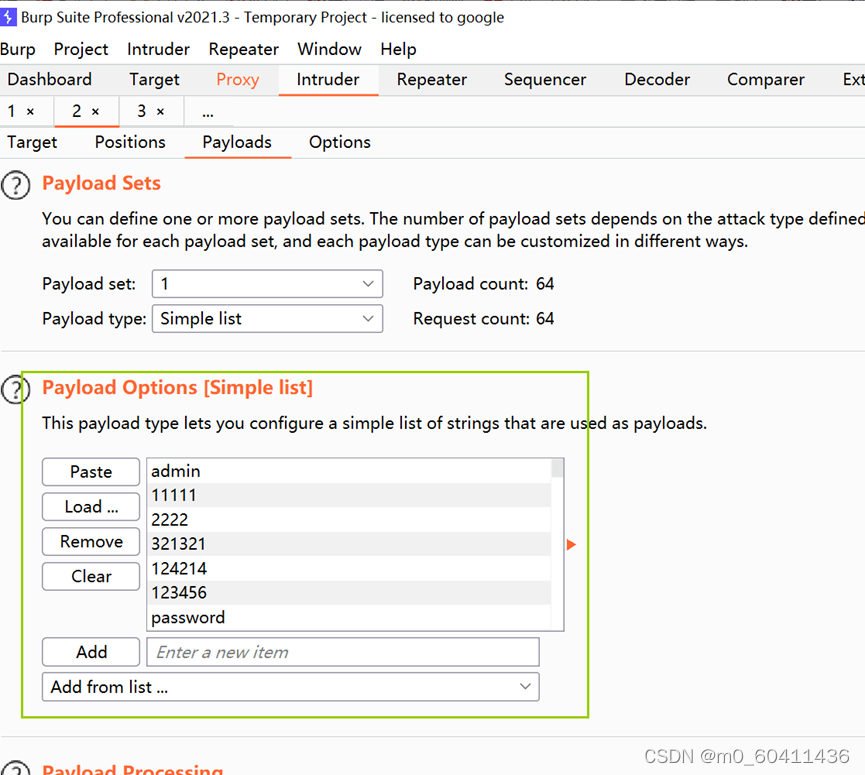Open help for Payload Processing section
Image resolution: width=865 pixels, height=775 pixels.
(x=15, y=768)
